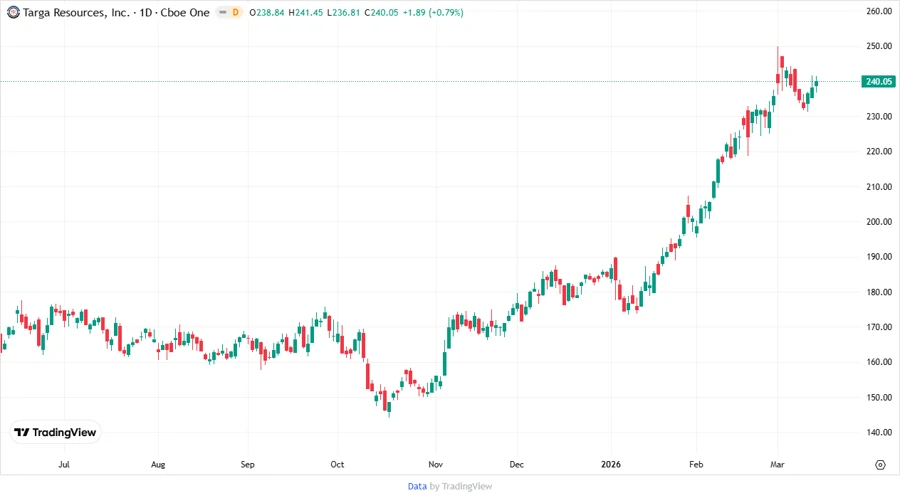Click the Targa Resources logo icon

pyautogui.click(x=13, y=12)
